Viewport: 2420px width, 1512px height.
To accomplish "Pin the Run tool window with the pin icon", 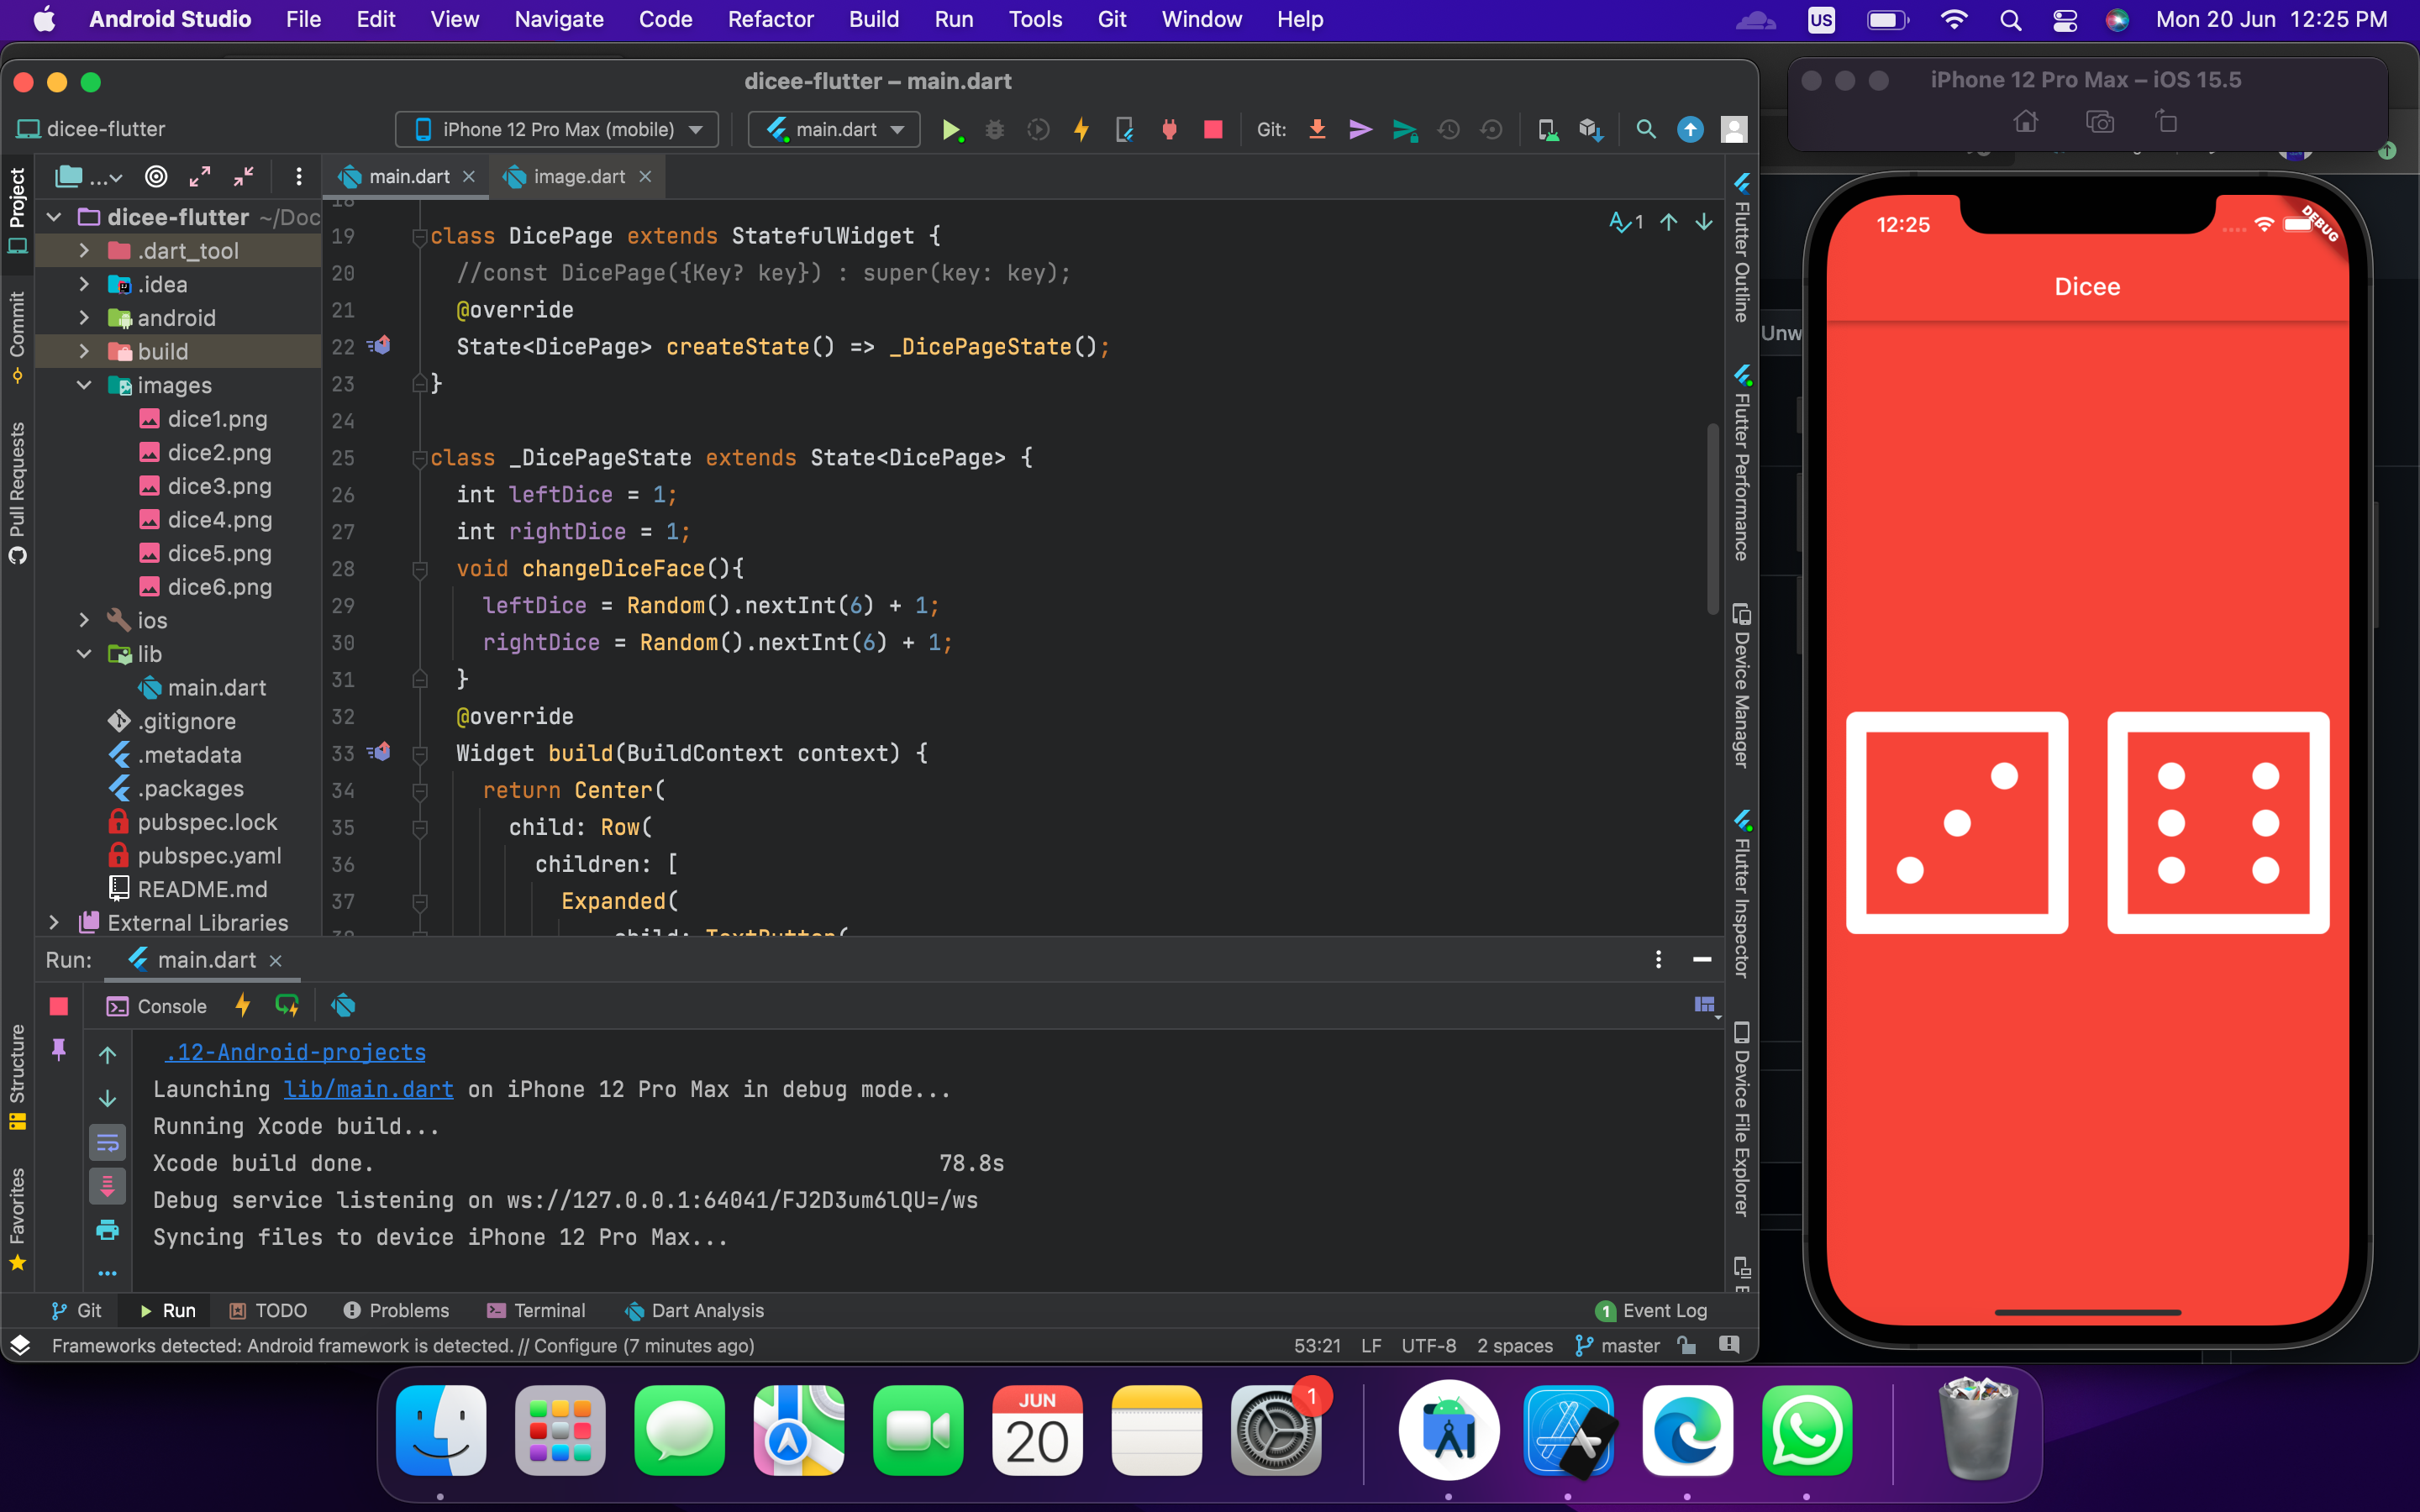I will click(58, 1050).
